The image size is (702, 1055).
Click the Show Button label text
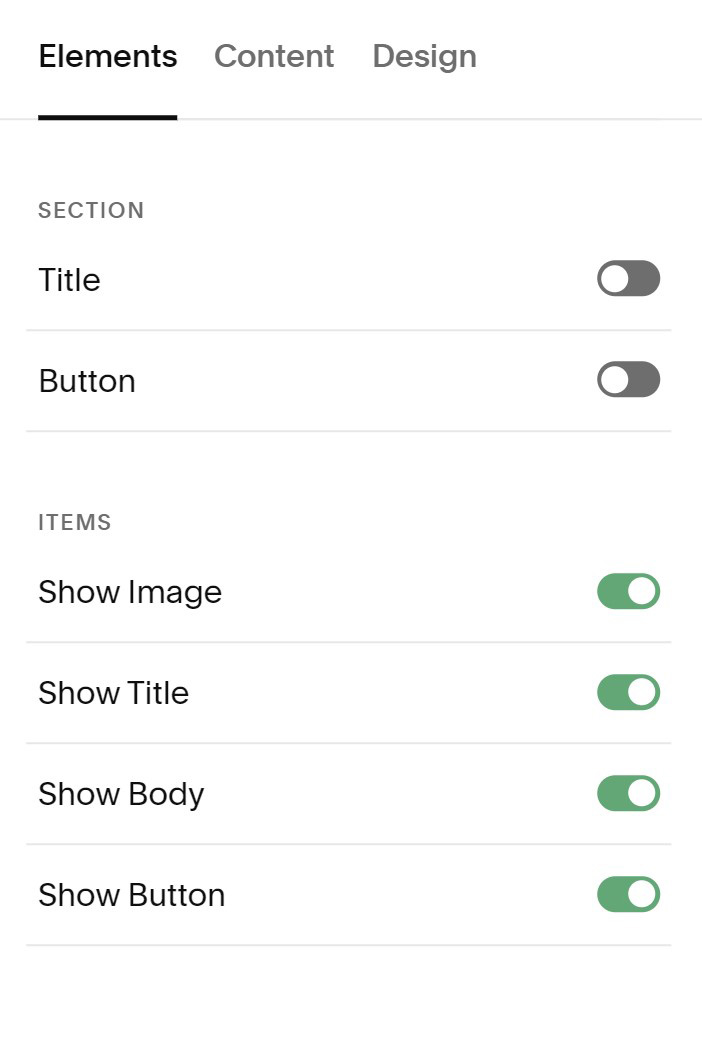pos(131,895)
